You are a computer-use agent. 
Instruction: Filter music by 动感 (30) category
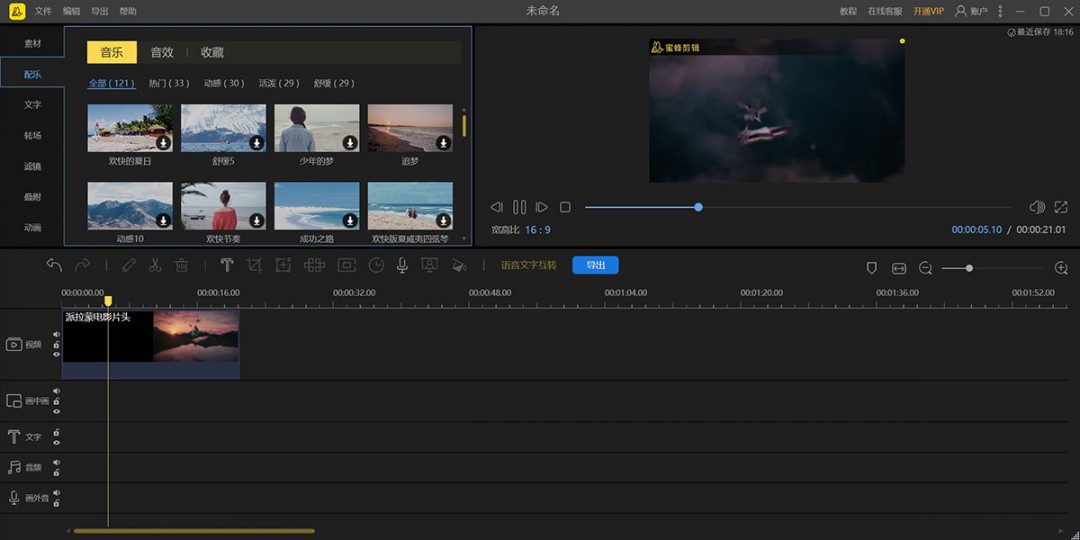pyautogui.click(x=223, y=83)
